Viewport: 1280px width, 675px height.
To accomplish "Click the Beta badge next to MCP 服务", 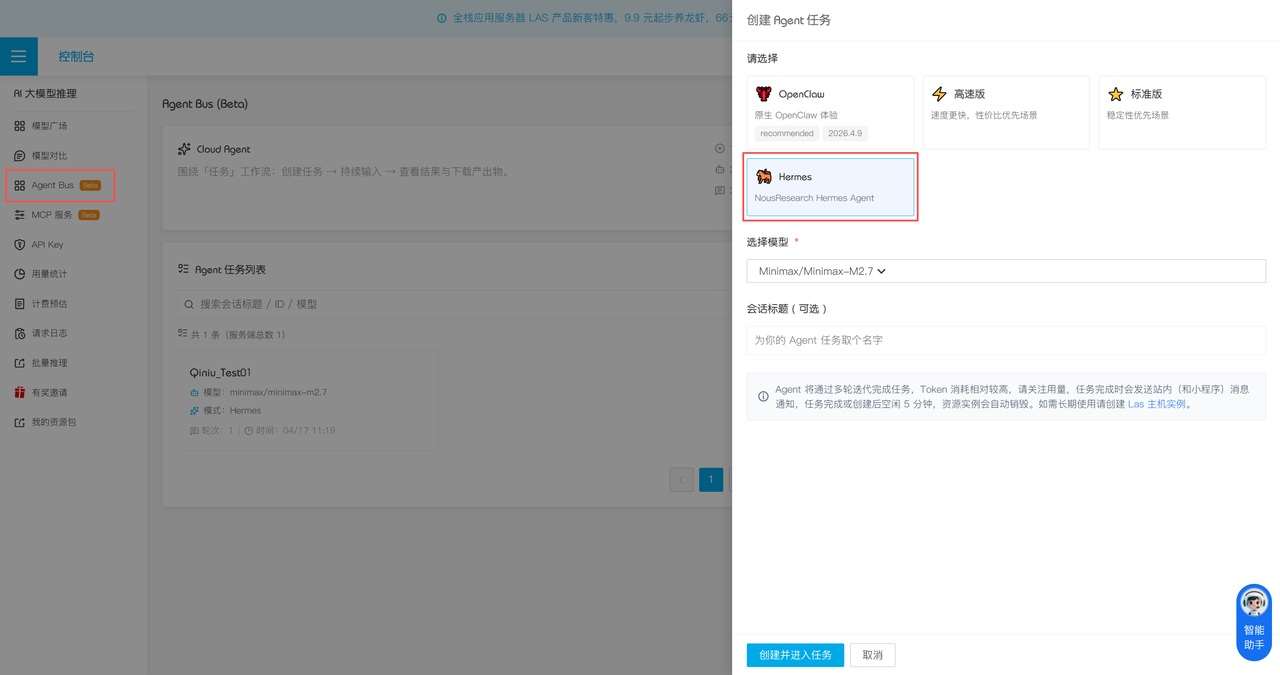I will coord(89,215).
